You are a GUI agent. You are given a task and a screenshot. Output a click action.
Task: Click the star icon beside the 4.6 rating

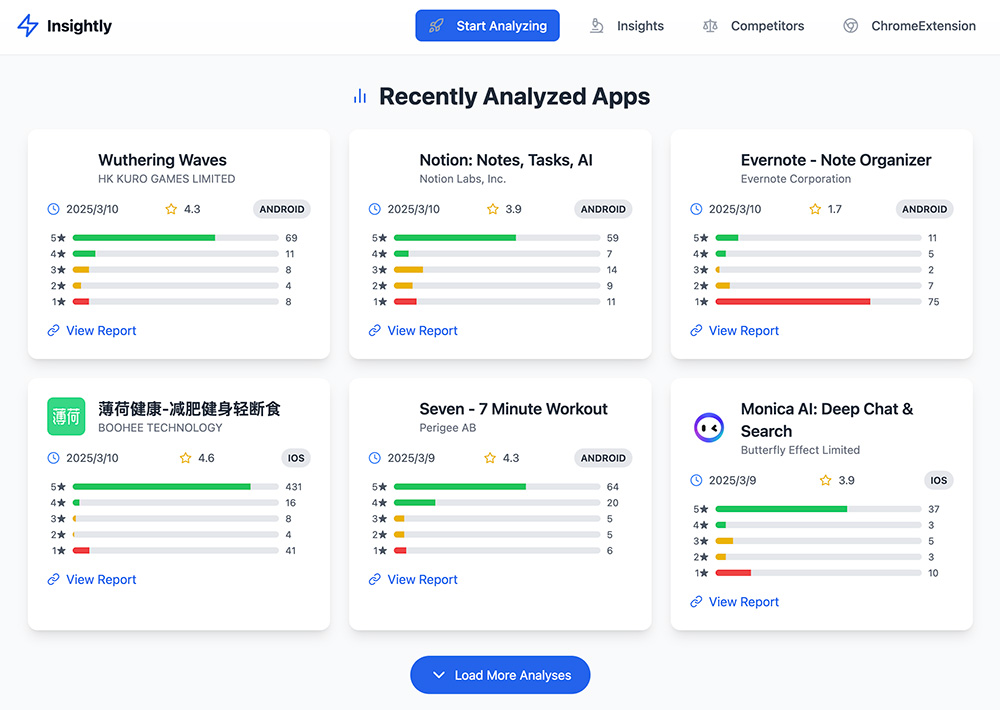pyautogui.click(x=186, y=458)
